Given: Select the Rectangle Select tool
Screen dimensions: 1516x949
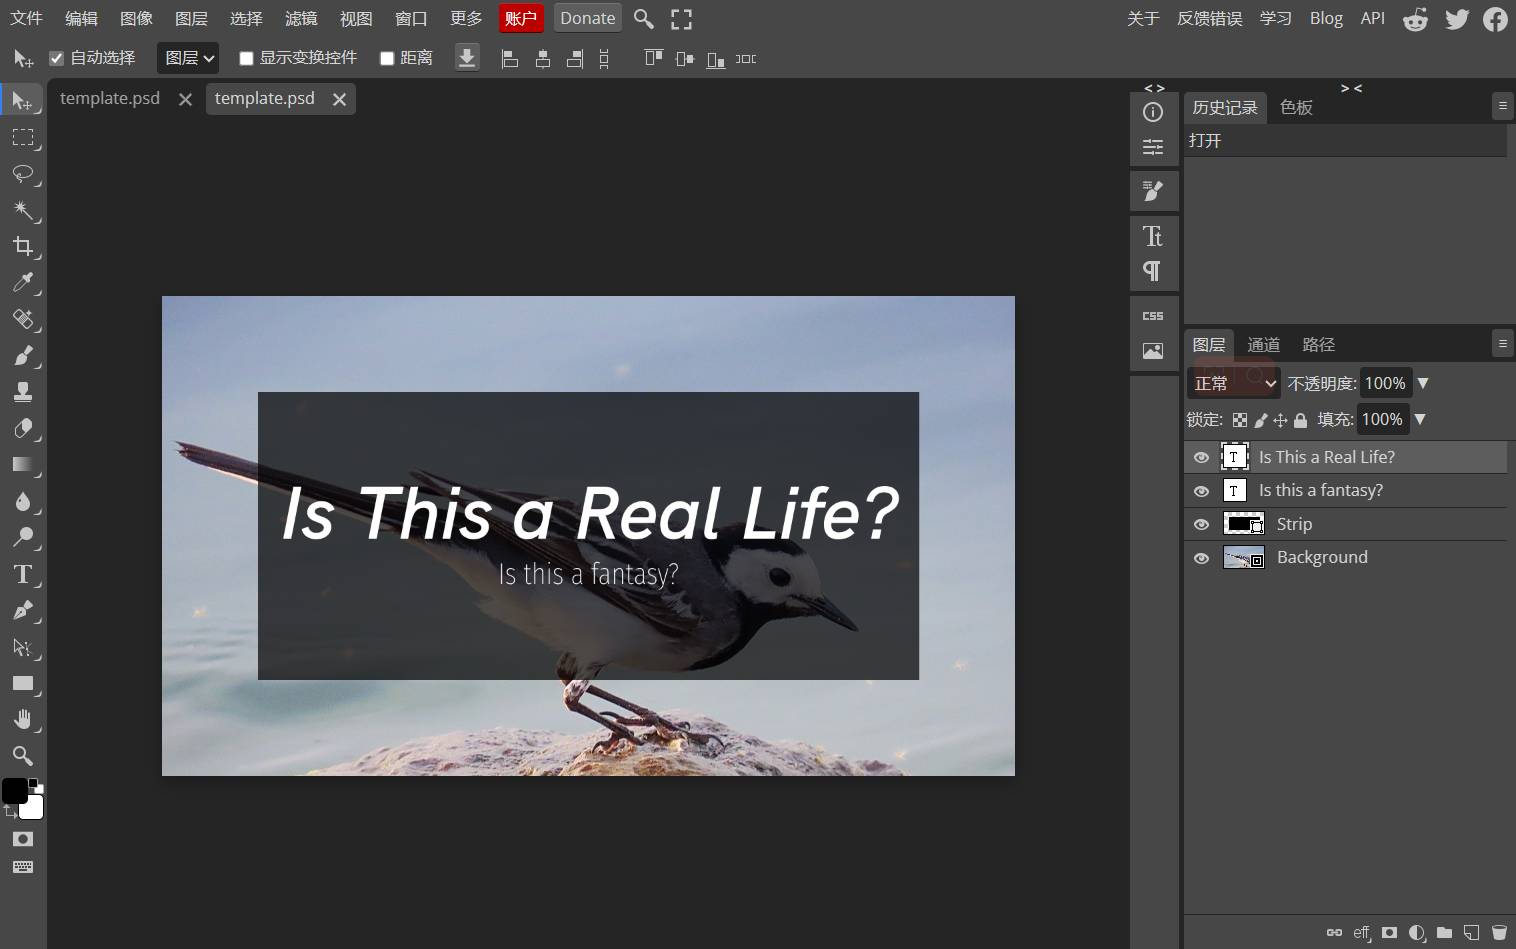Looking at the screenshot, I should [x=22, y=137].
